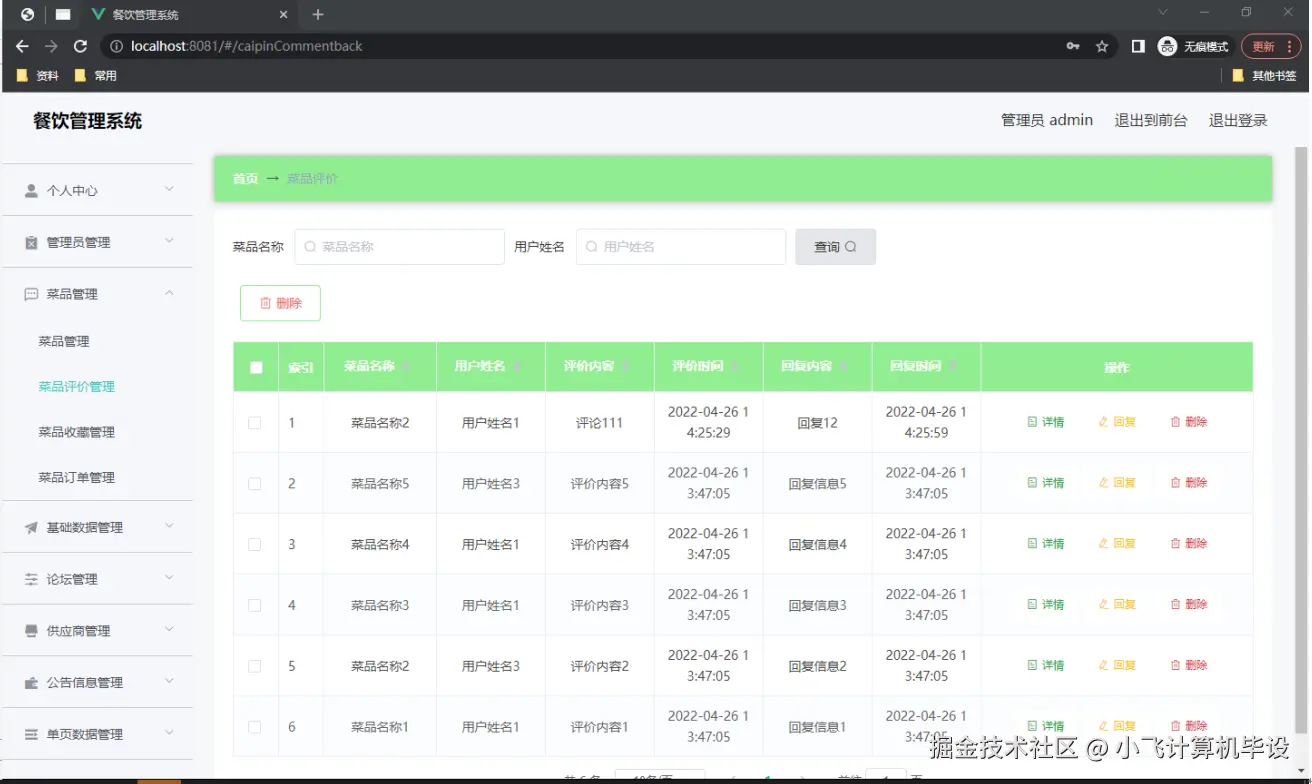
Task: Reload the page with the refresh icon
Action: click(81, 46)
